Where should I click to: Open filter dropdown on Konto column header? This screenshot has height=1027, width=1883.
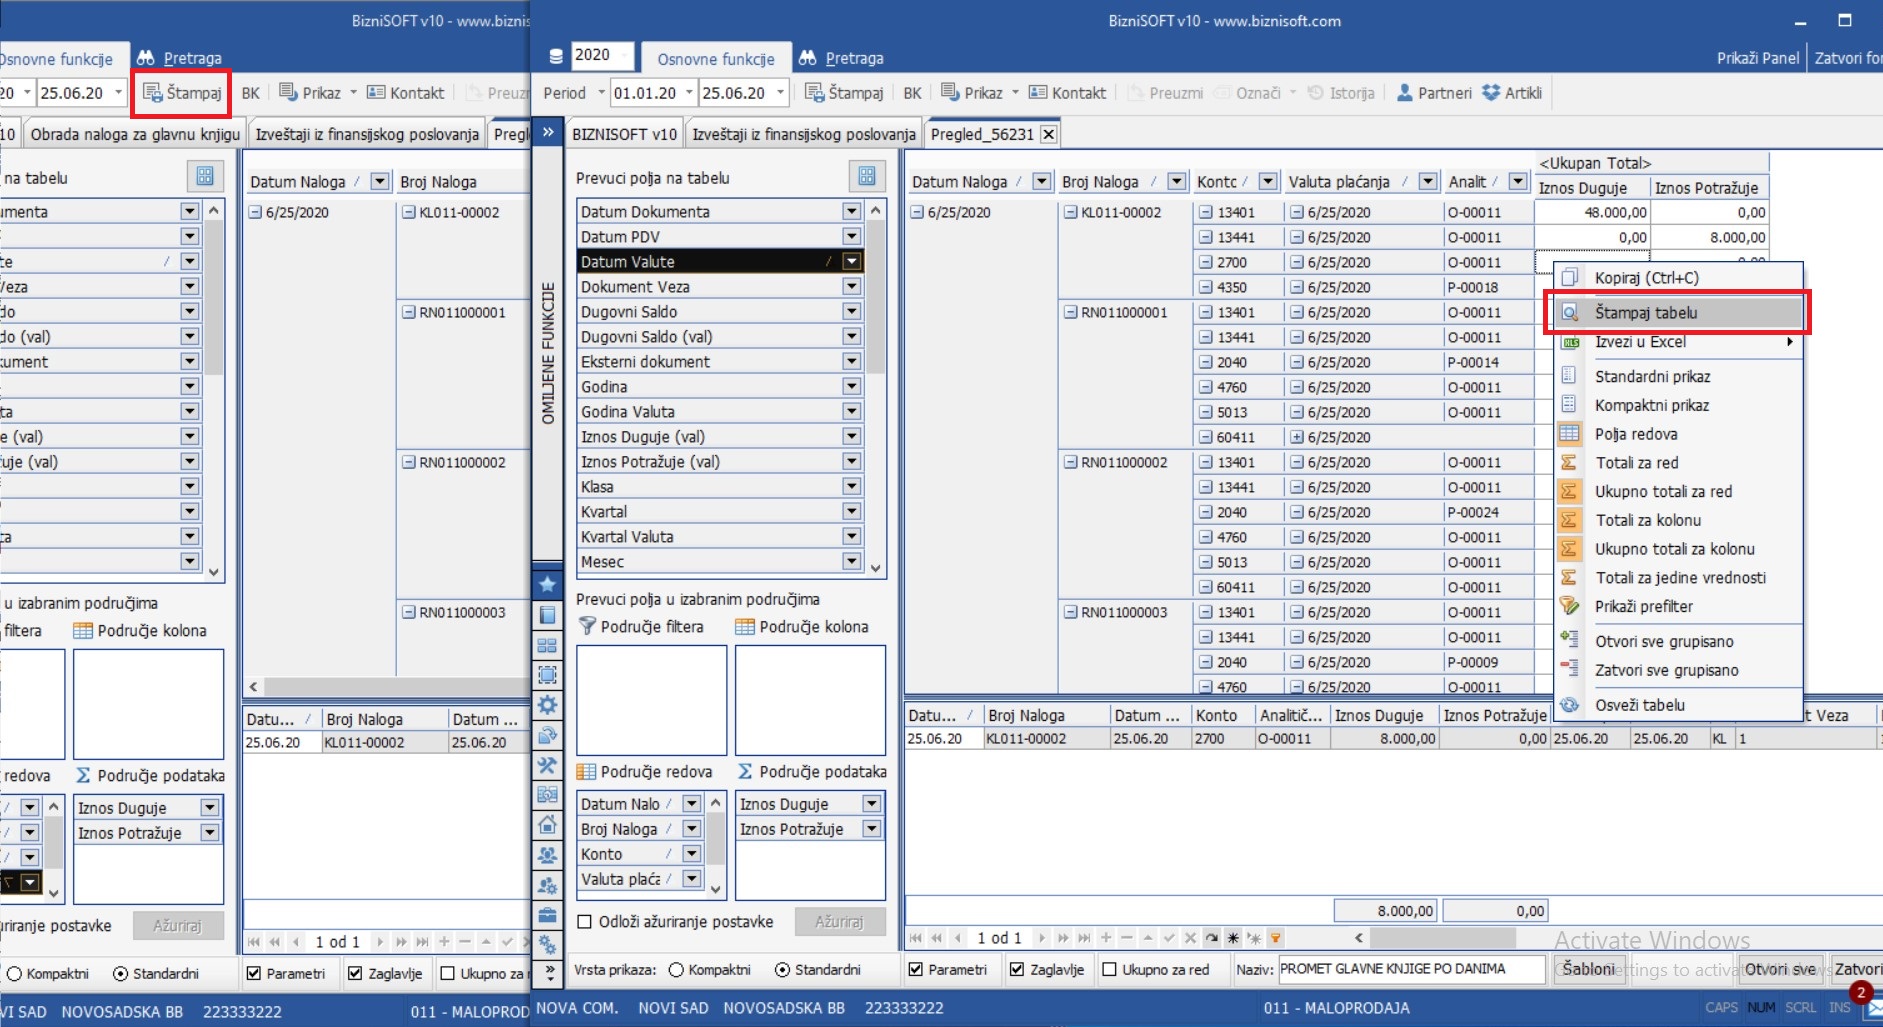click(x=1268, y=181)
